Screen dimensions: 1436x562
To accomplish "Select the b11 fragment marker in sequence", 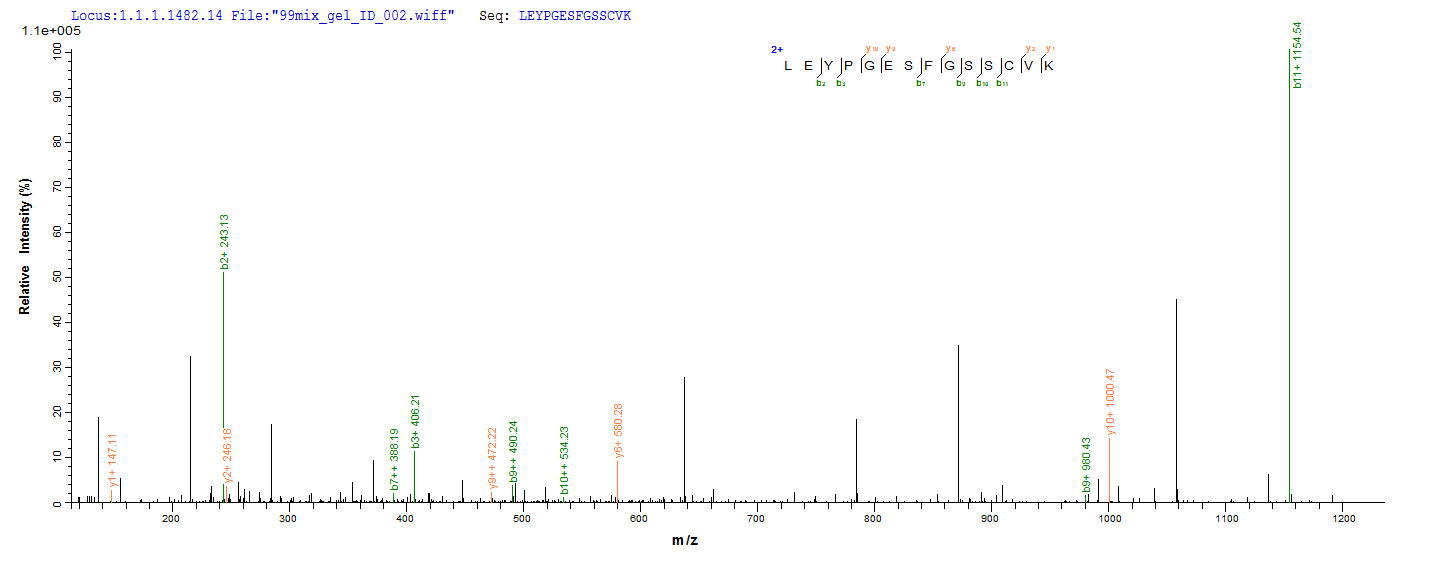I will pos(1001,83).
